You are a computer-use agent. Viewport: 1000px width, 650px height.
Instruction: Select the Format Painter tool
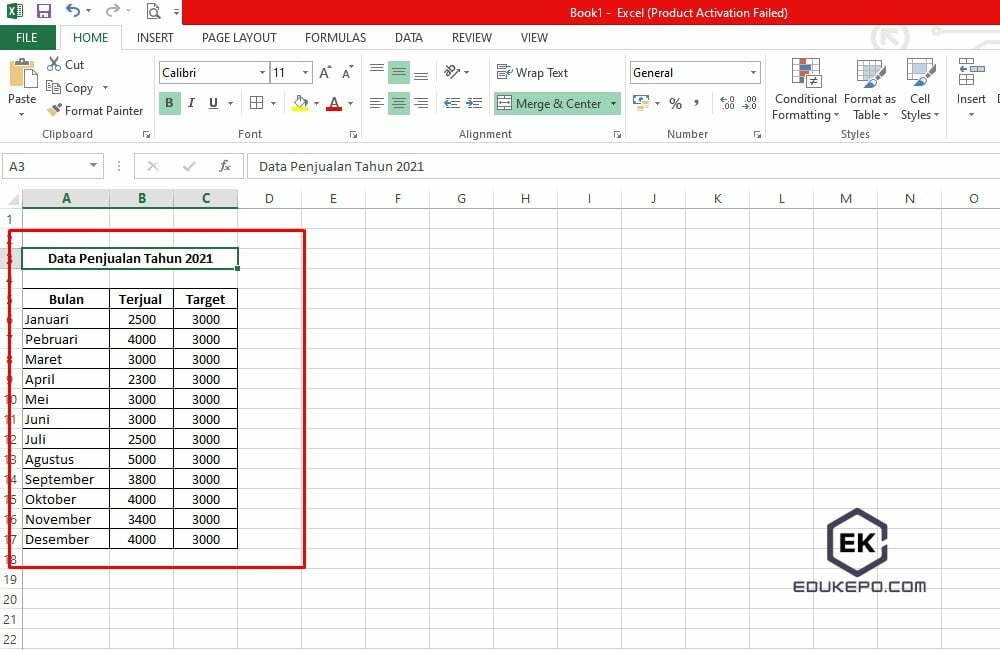[x=95, y=110]
